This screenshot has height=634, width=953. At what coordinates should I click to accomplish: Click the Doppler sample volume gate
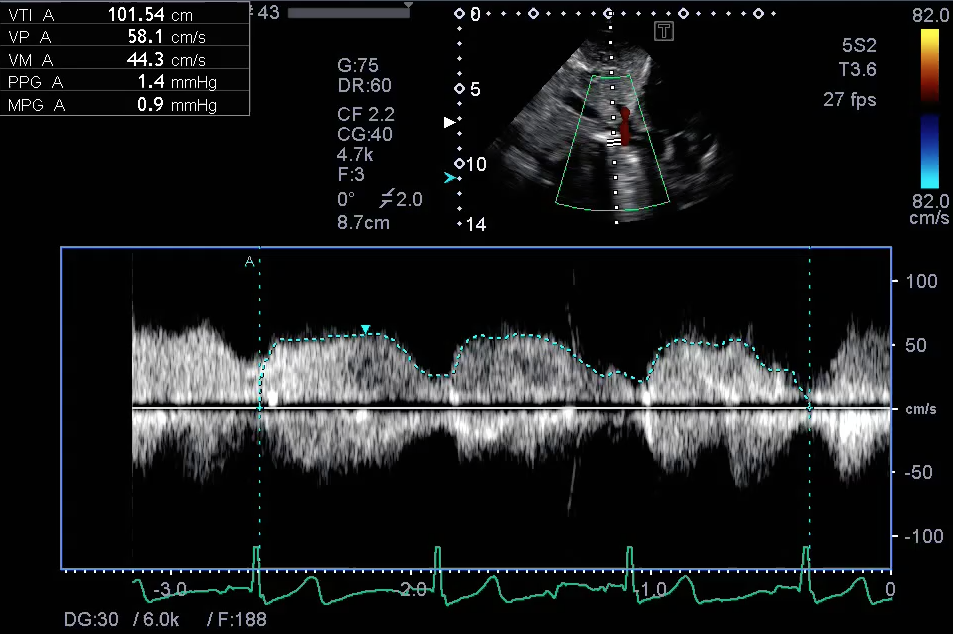[612, 143]
